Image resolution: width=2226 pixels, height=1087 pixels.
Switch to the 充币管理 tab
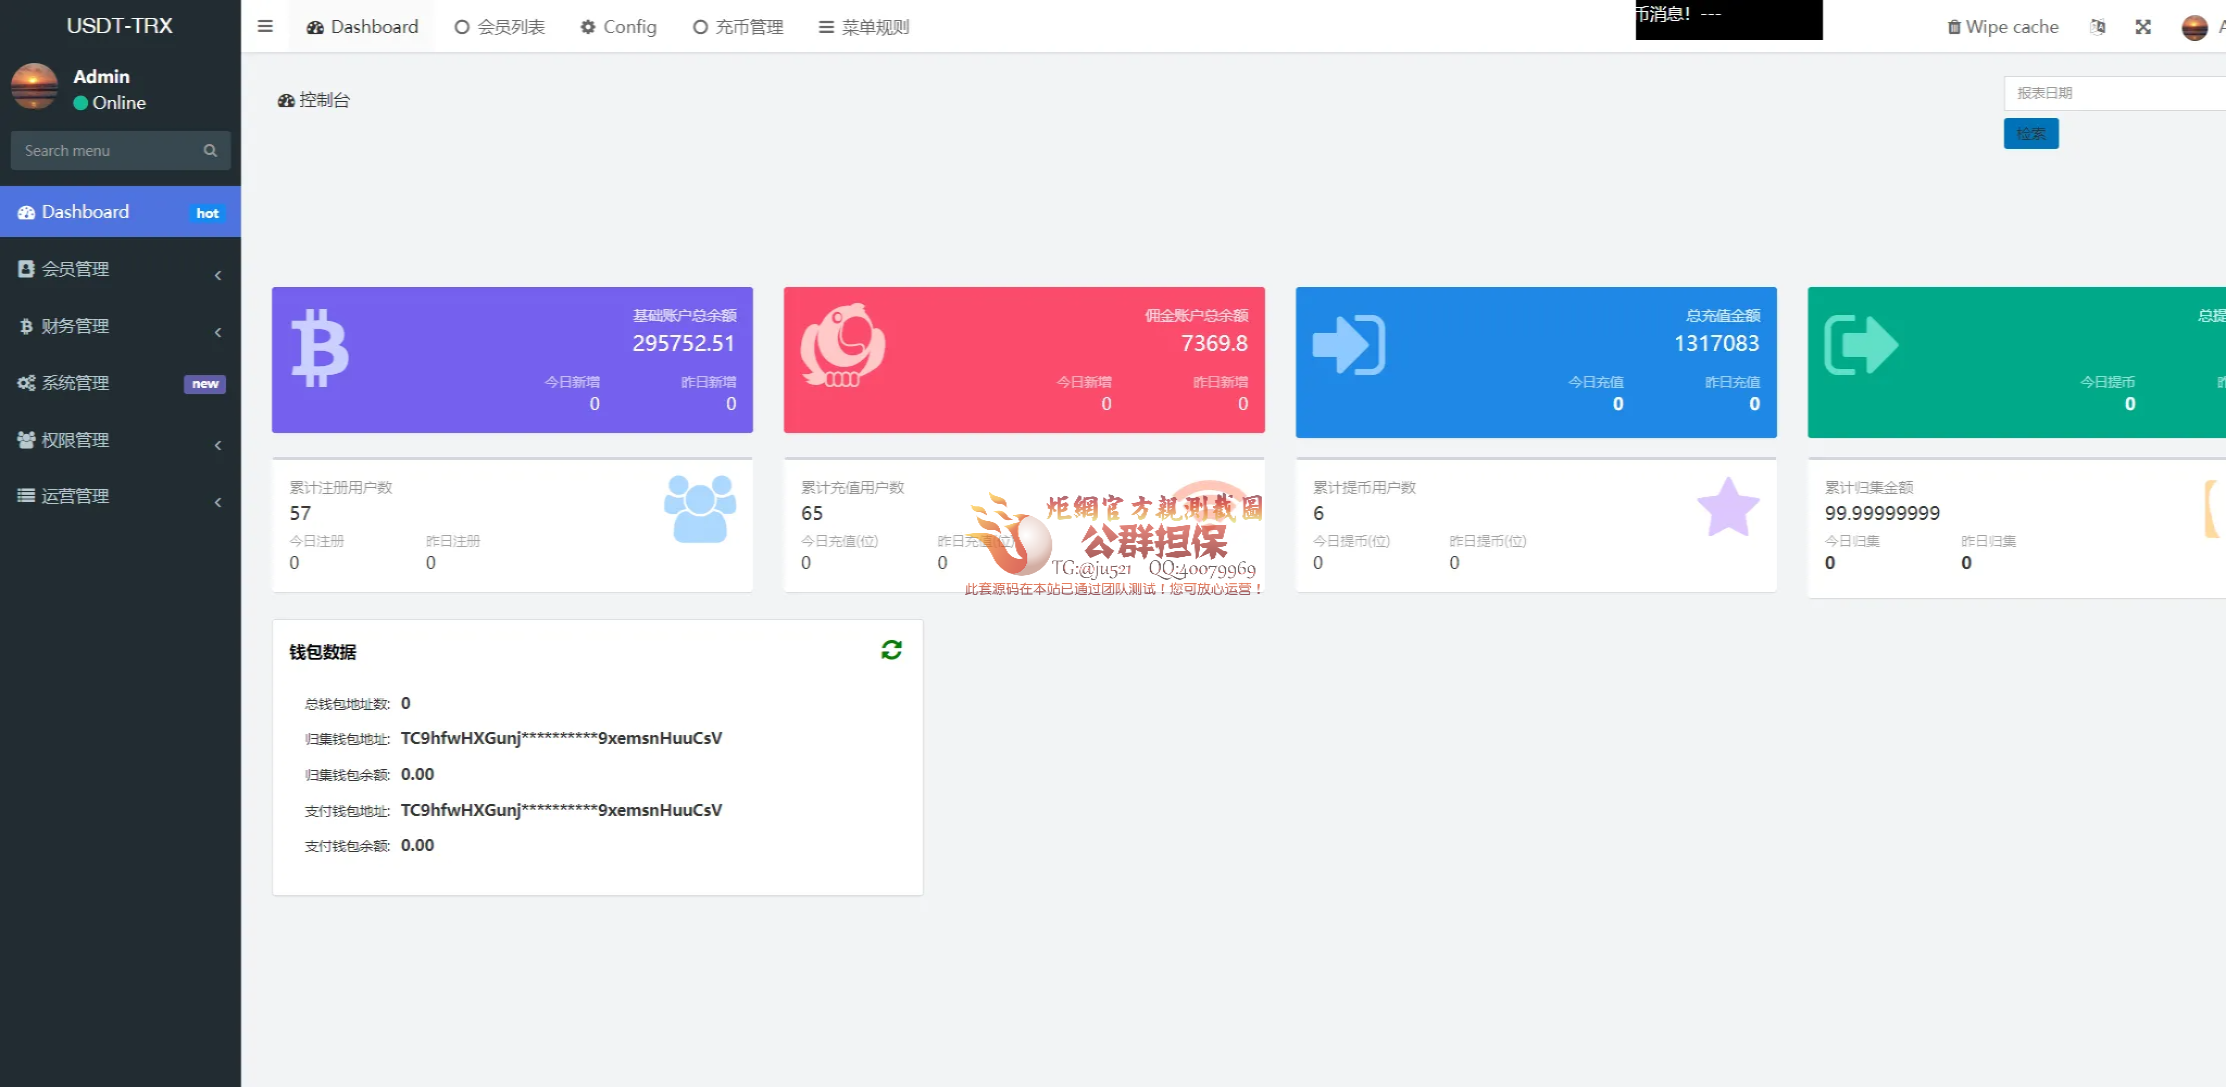[x=738, y=27]
